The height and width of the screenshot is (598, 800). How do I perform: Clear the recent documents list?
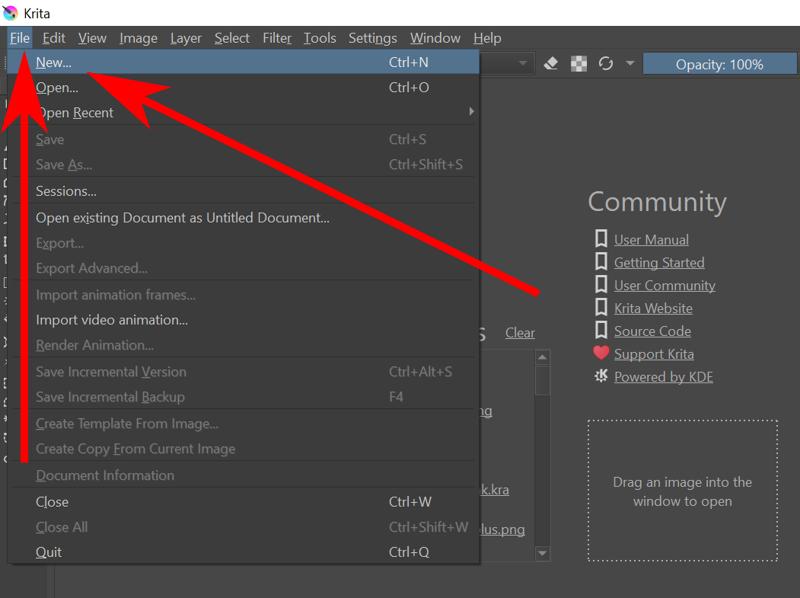pyautogui.click(x=520, y=332)
